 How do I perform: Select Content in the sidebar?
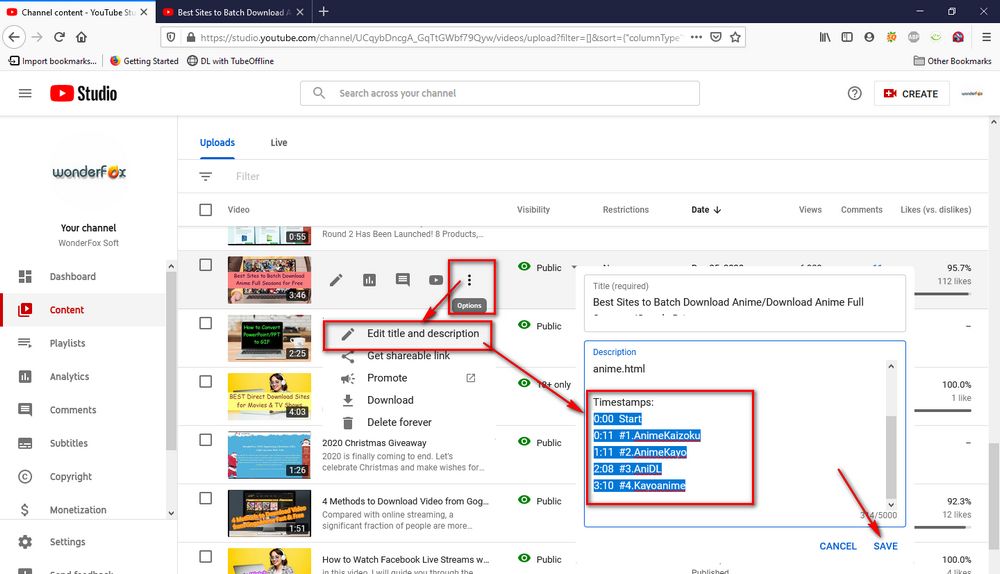pyautogui.click(x=66, y=310)
